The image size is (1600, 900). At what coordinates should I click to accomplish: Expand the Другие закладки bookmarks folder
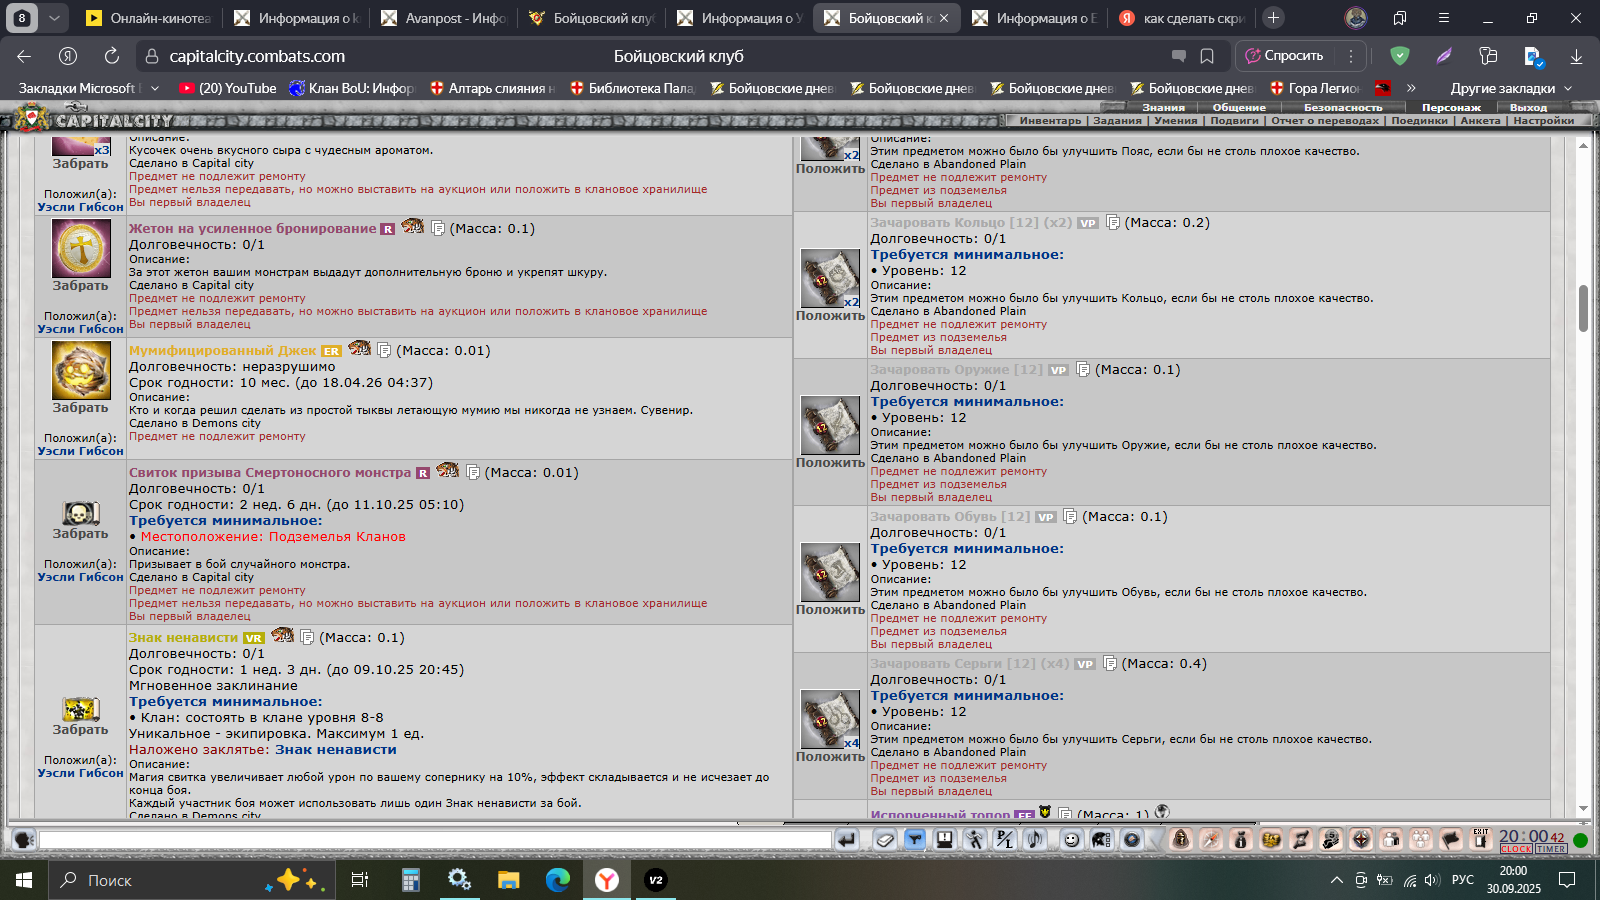1510,88
